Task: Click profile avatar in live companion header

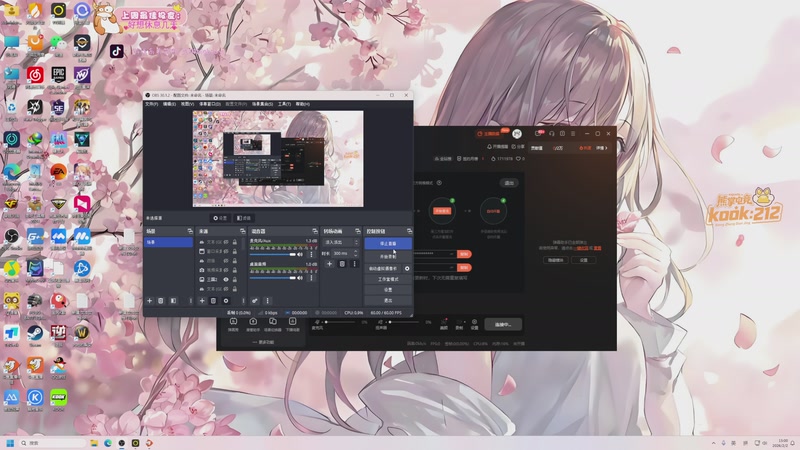Action: (517, 134)
